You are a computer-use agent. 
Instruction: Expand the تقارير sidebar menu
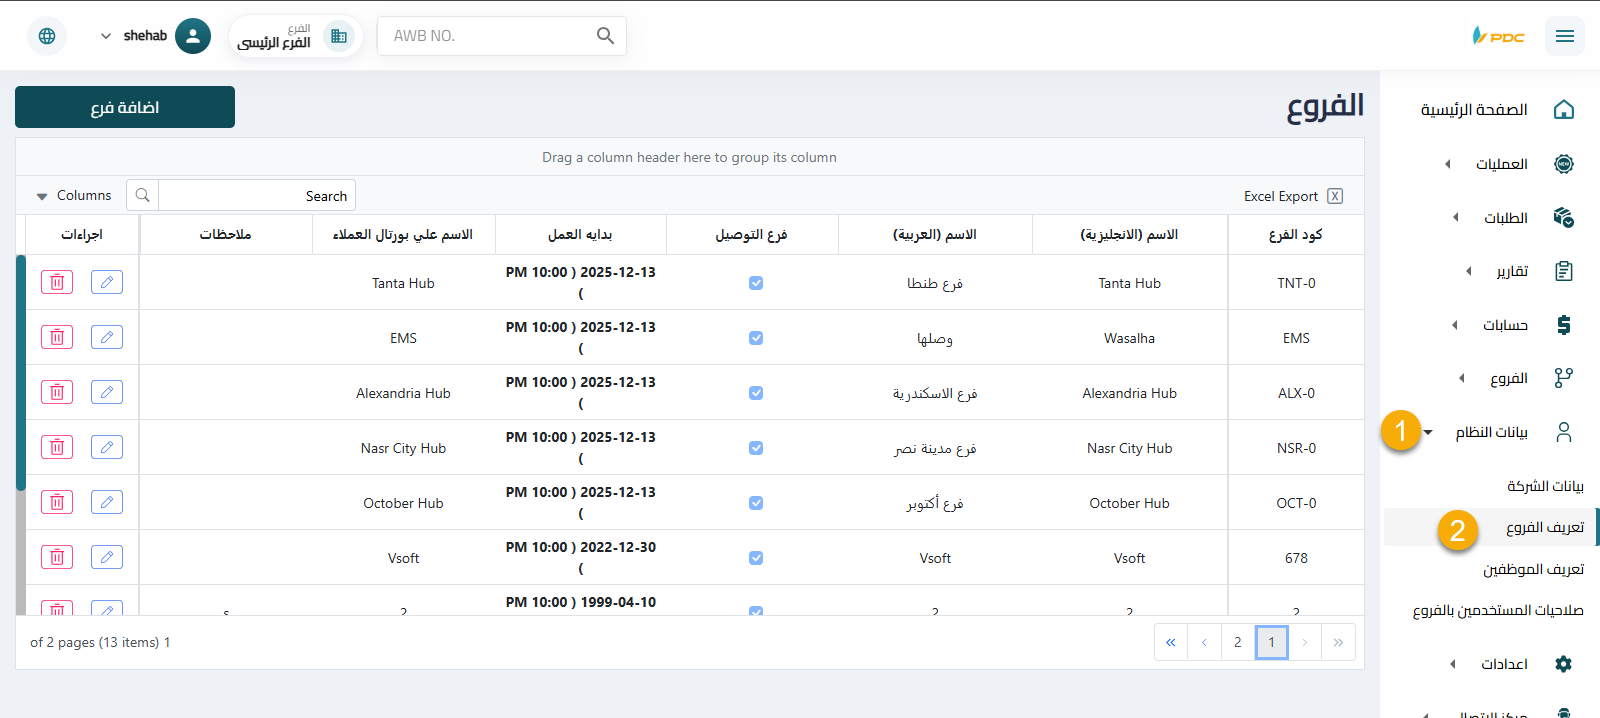click(1469, 271)
